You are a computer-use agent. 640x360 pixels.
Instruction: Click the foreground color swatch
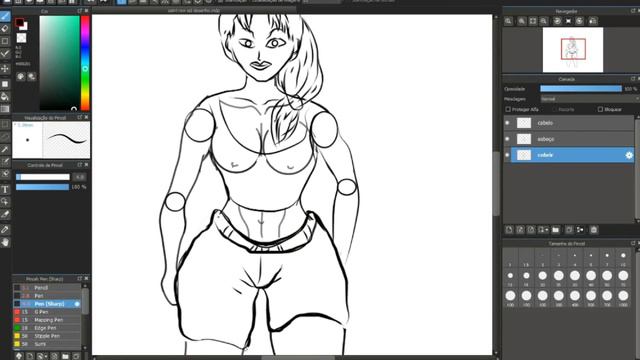19,23
